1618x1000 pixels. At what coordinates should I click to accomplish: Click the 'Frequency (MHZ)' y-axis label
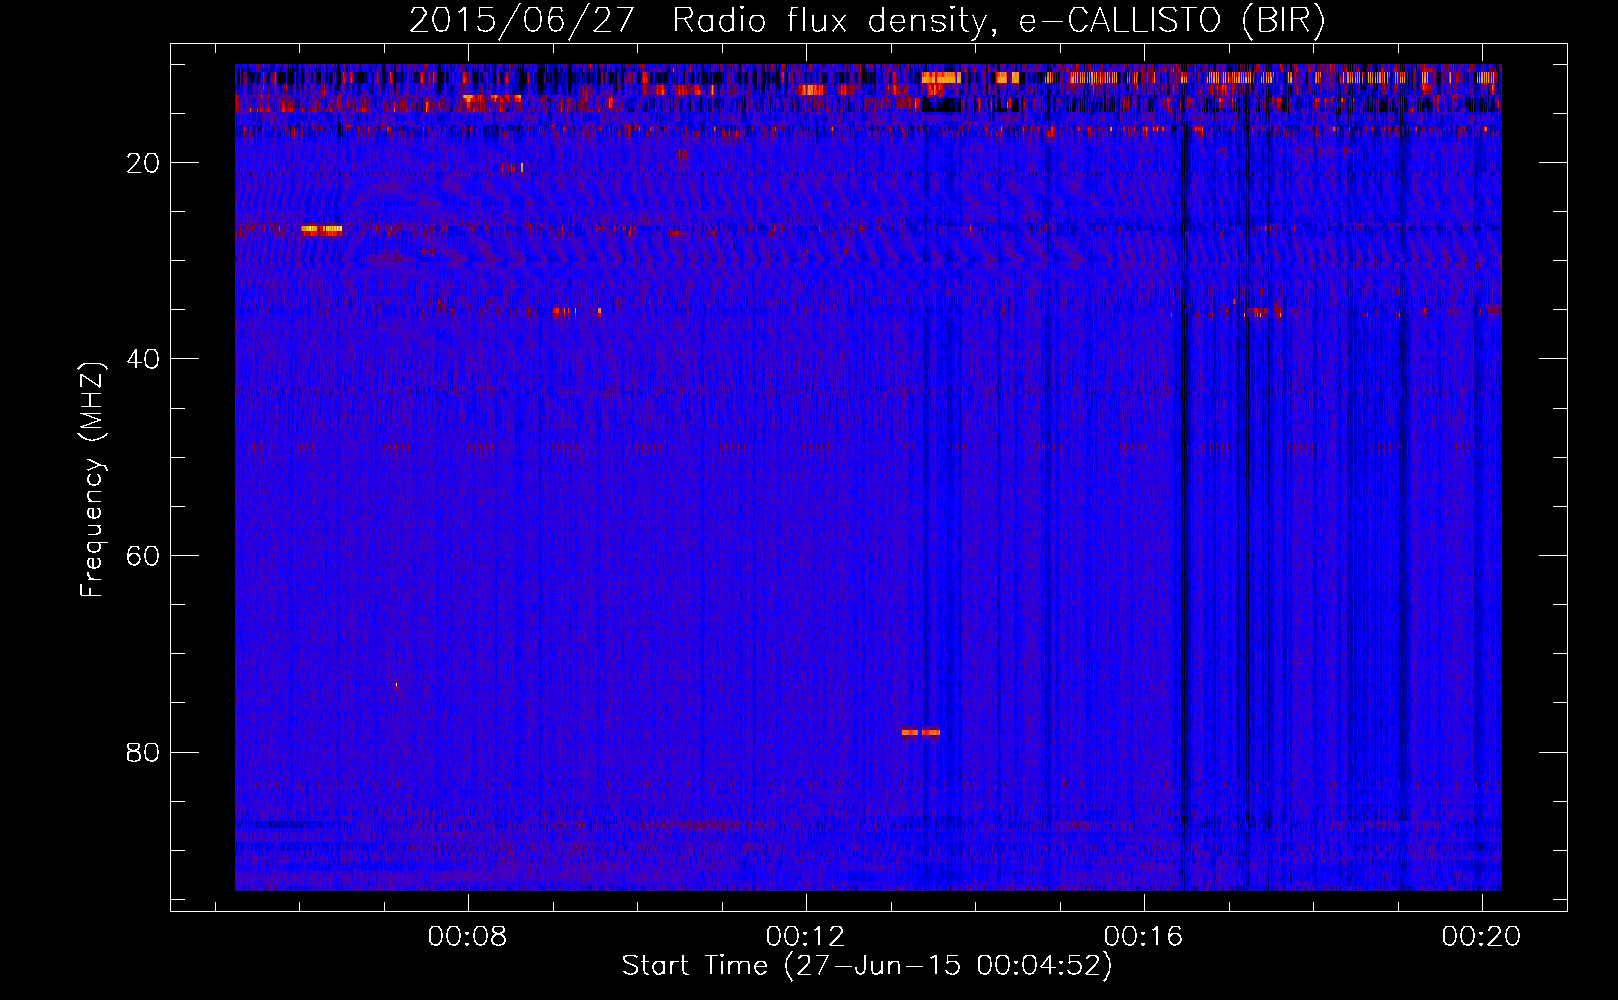point(92,480)
